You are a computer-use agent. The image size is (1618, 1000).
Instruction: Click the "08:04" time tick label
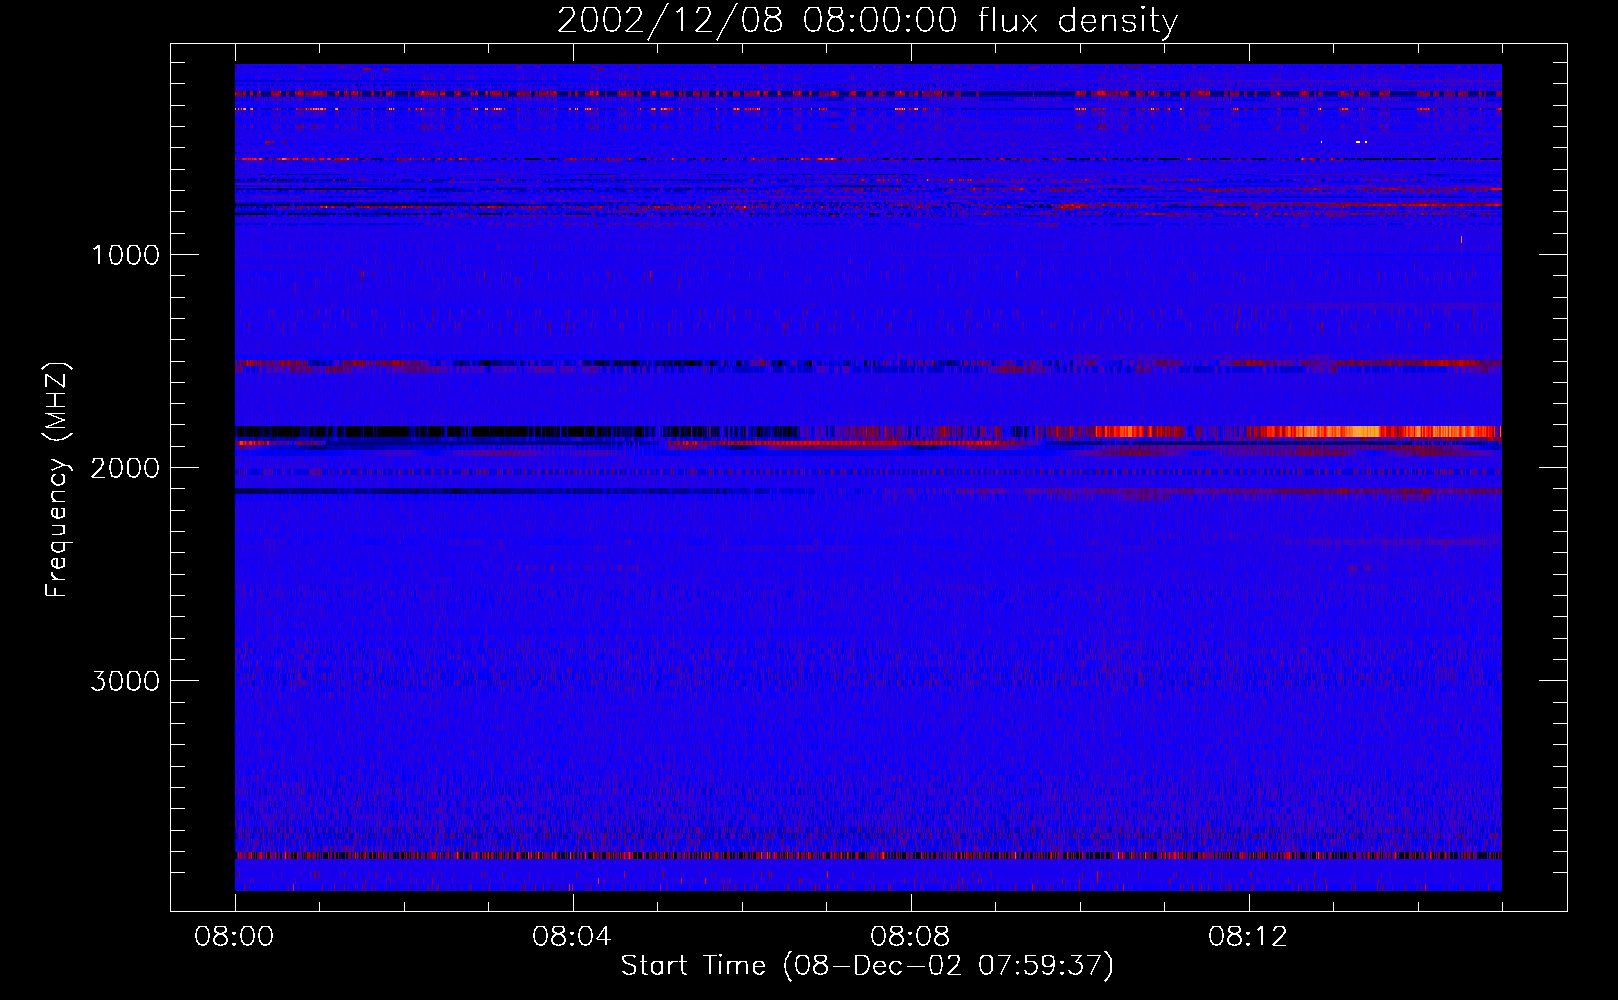click(x=572, y=937)
